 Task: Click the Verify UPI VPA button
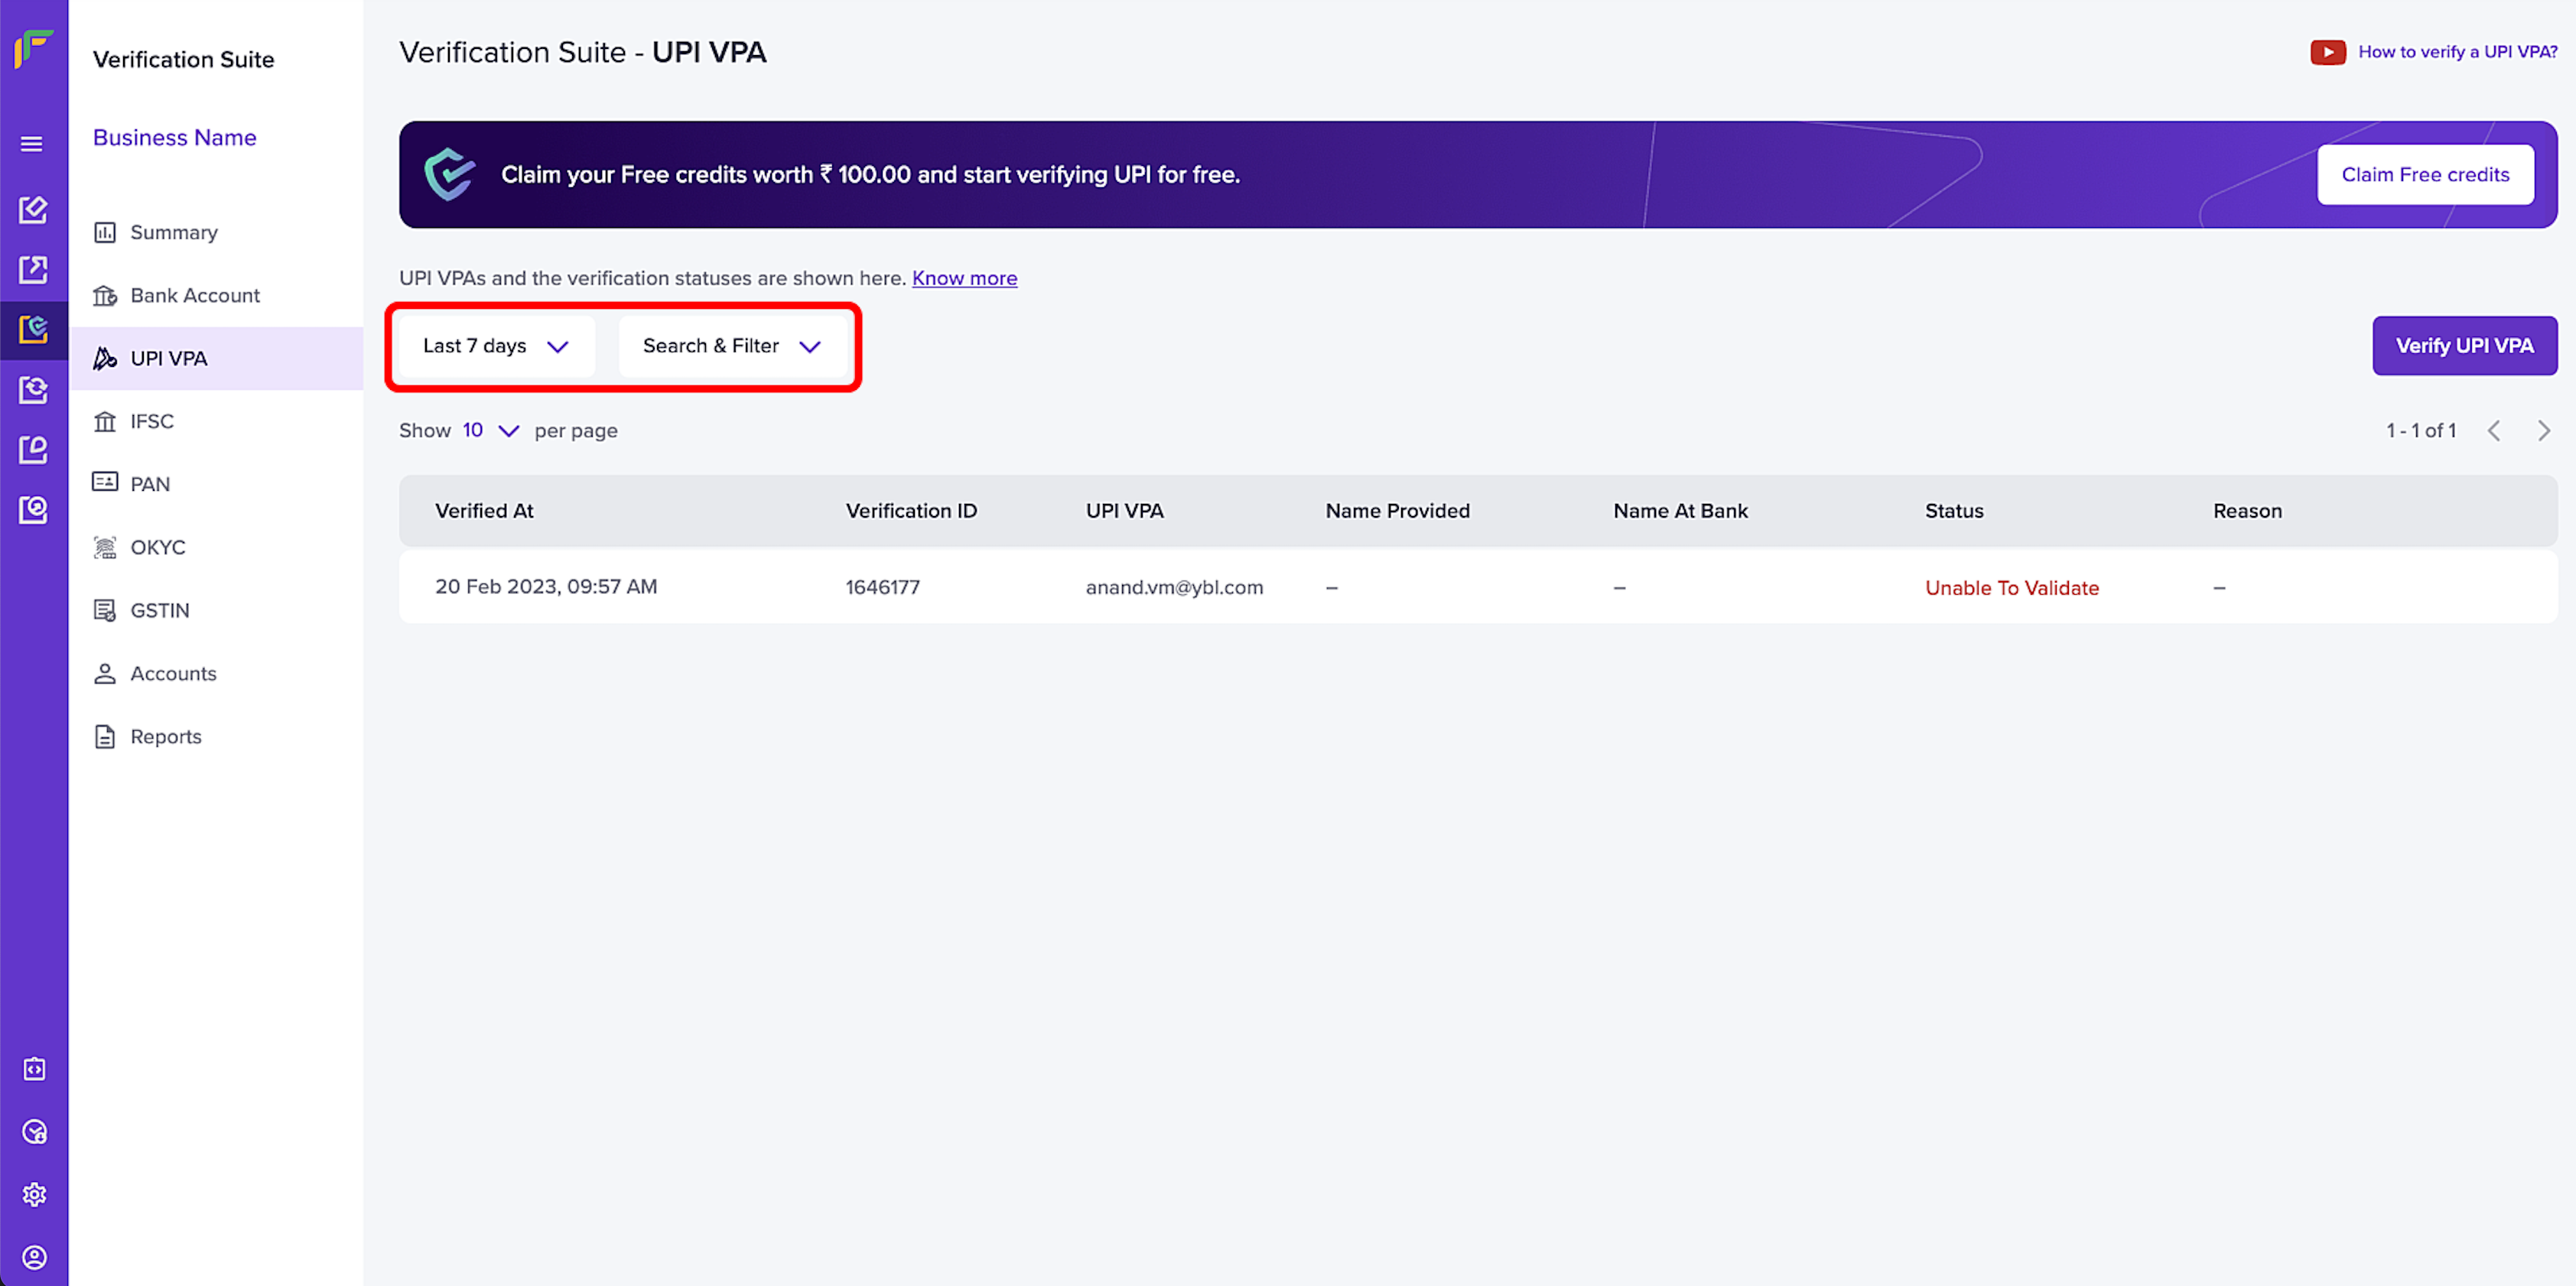2463,346
